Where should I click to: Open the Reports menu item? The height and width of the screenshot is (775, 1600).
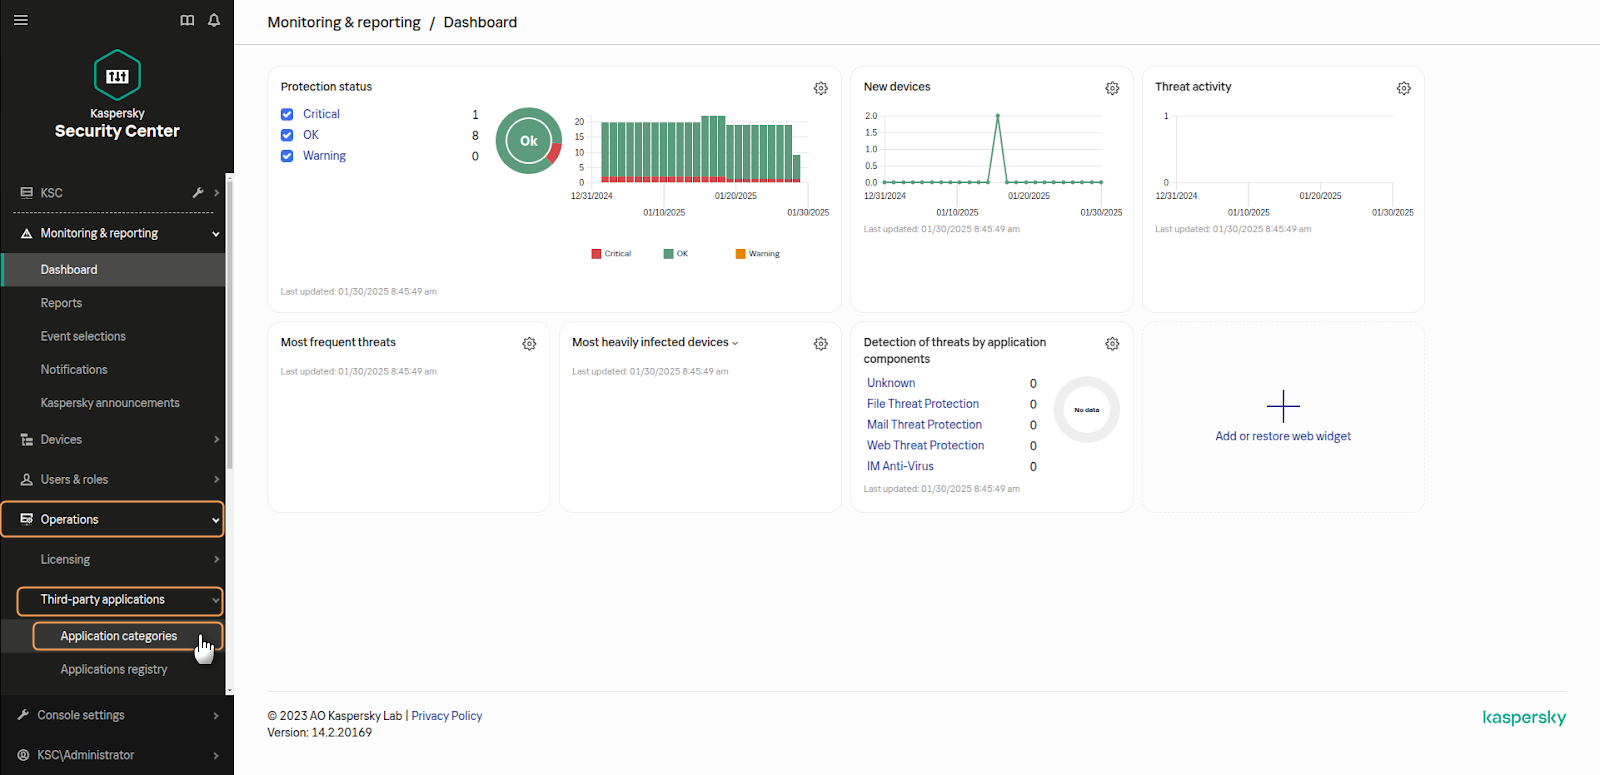coord(61,303)
